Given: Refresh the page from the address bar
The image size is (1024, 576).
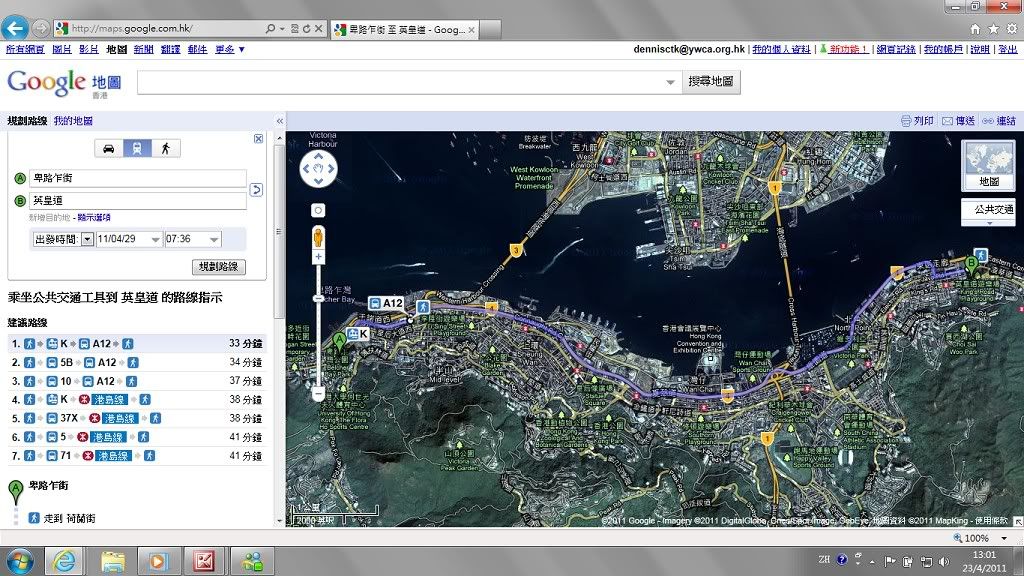Looking at the screenshot, I should point(306,29).
